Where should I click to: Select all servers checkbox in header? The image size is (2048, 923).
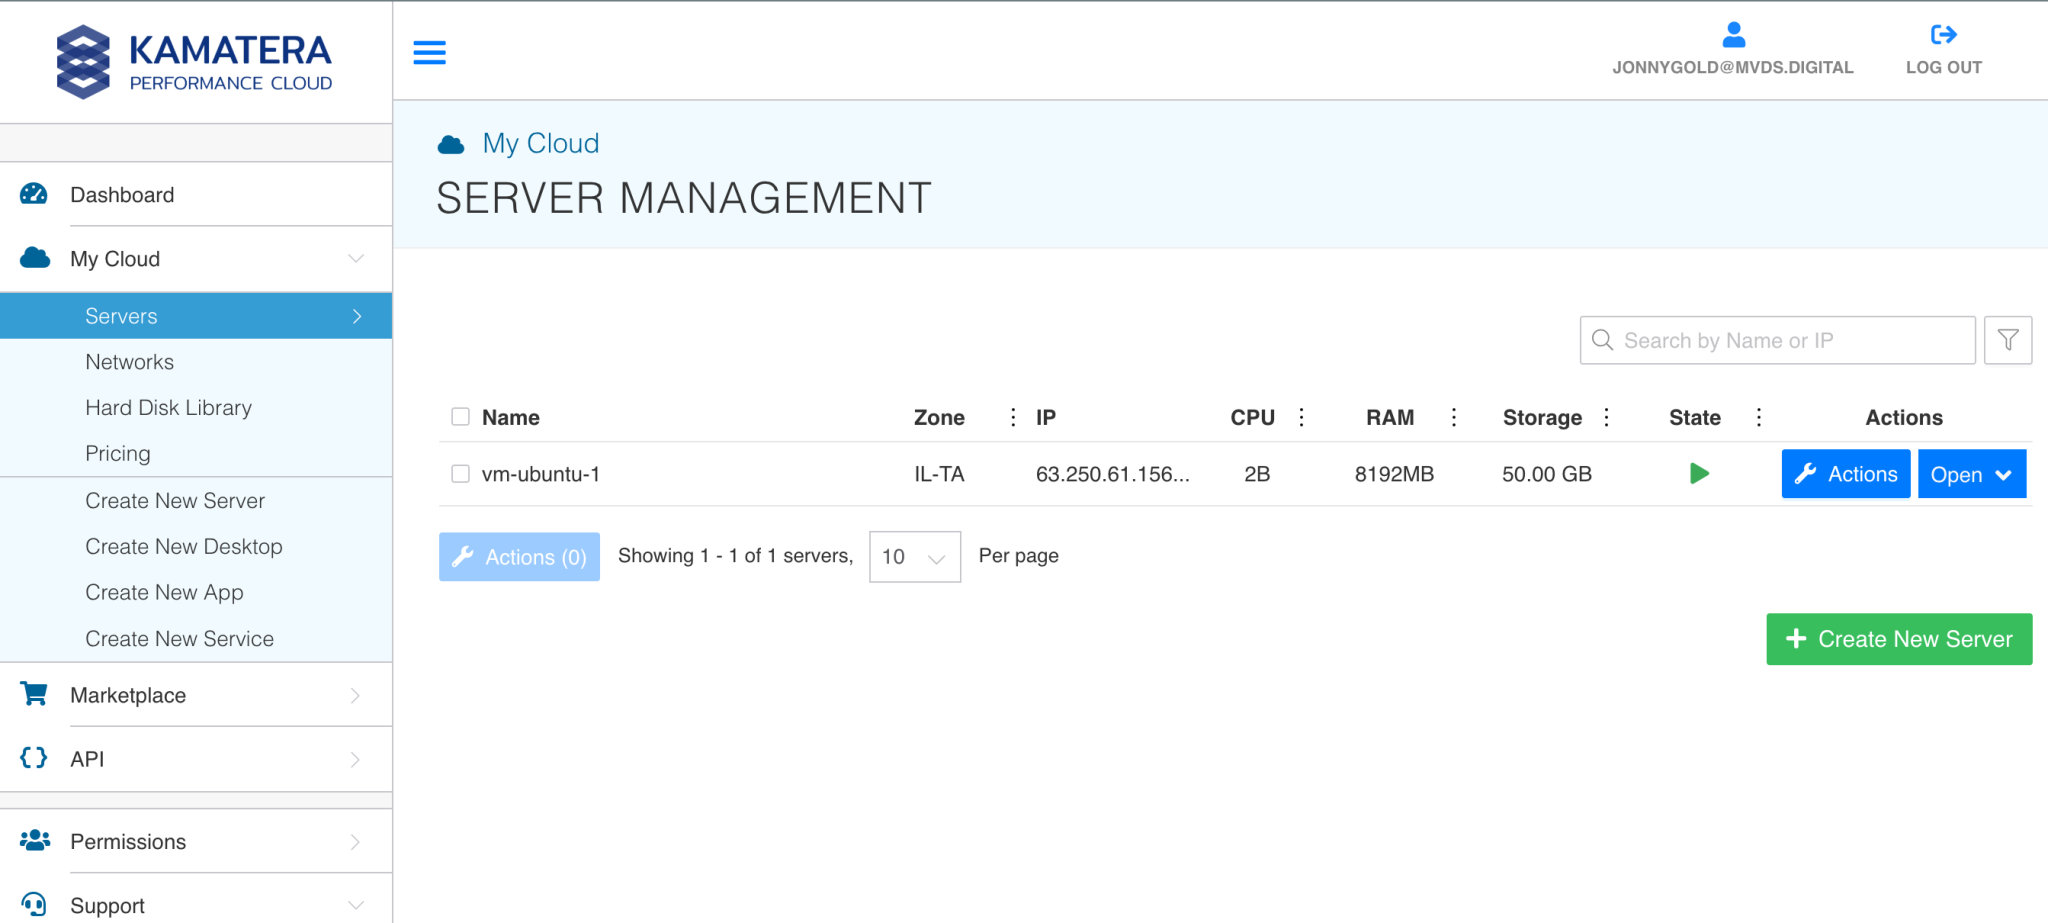(460, 416)
